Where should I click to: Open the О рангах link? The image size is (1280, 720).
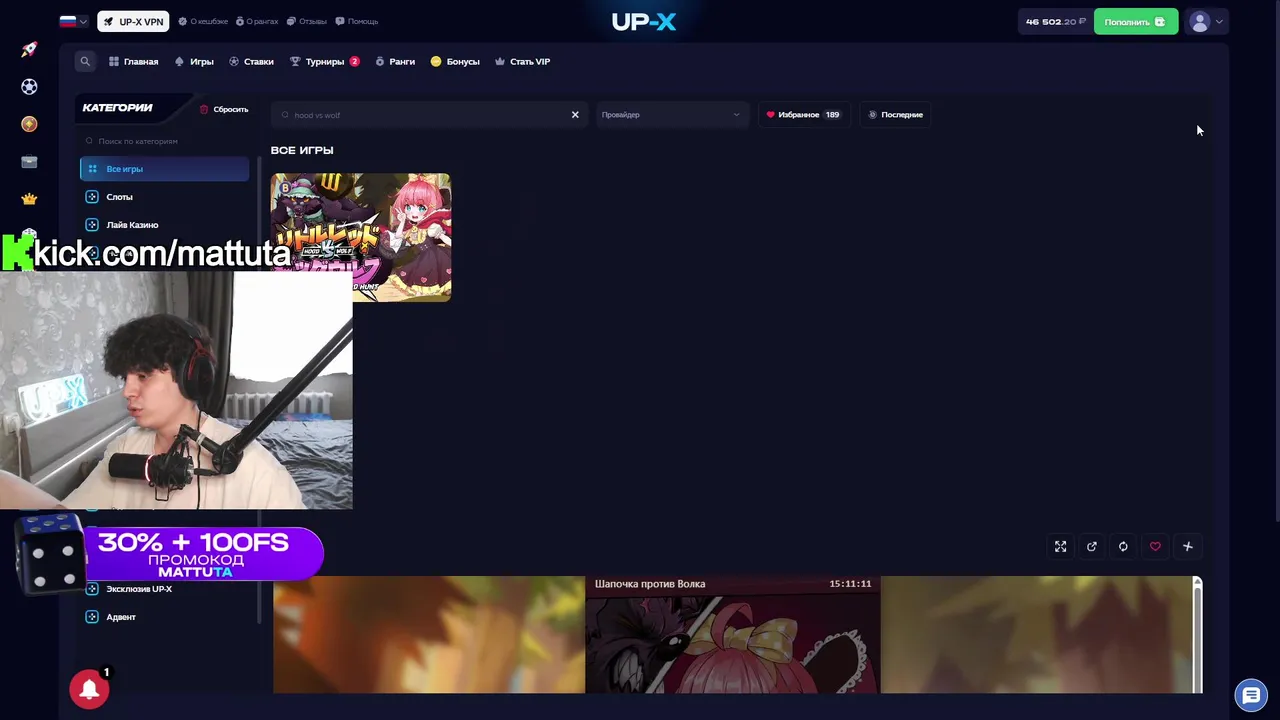(257, 22)
